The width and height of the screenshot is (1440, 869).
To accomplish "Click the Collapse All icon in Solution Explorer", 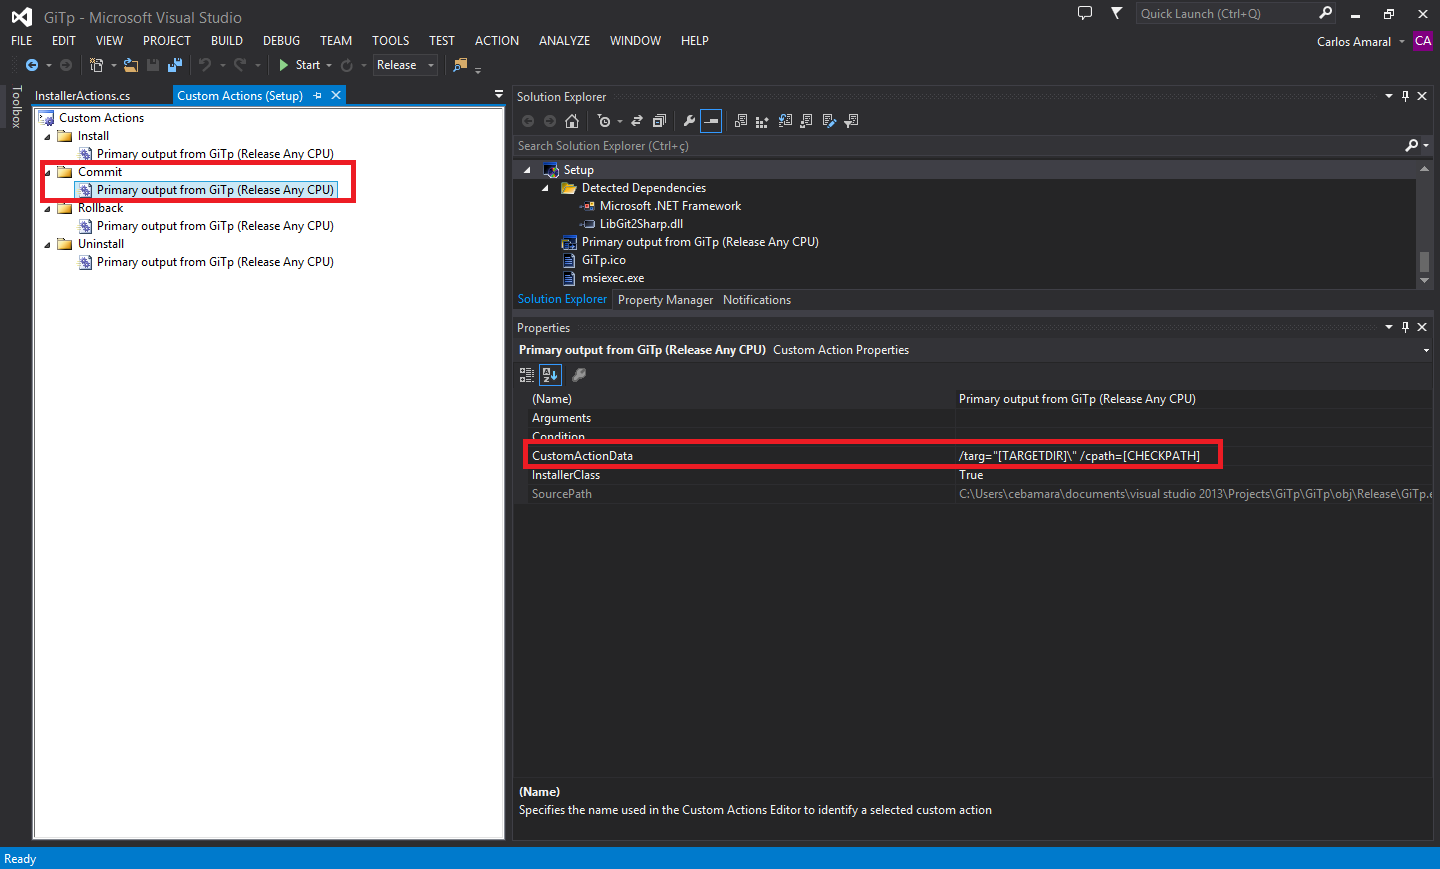I will pos(659,121).
